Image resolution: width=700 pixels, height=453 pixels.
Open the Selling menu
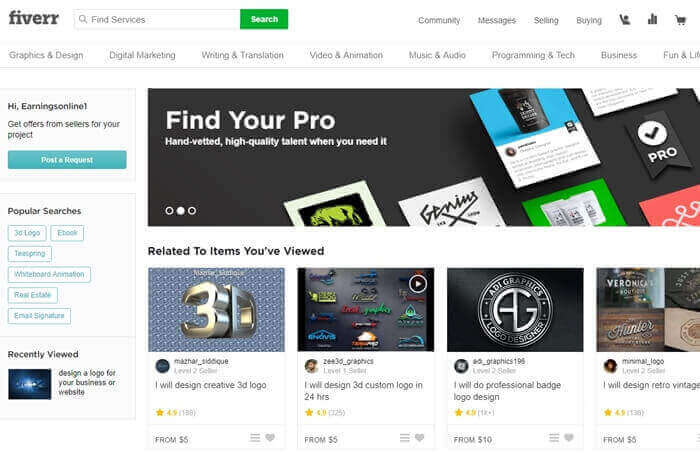click(546, 20)
